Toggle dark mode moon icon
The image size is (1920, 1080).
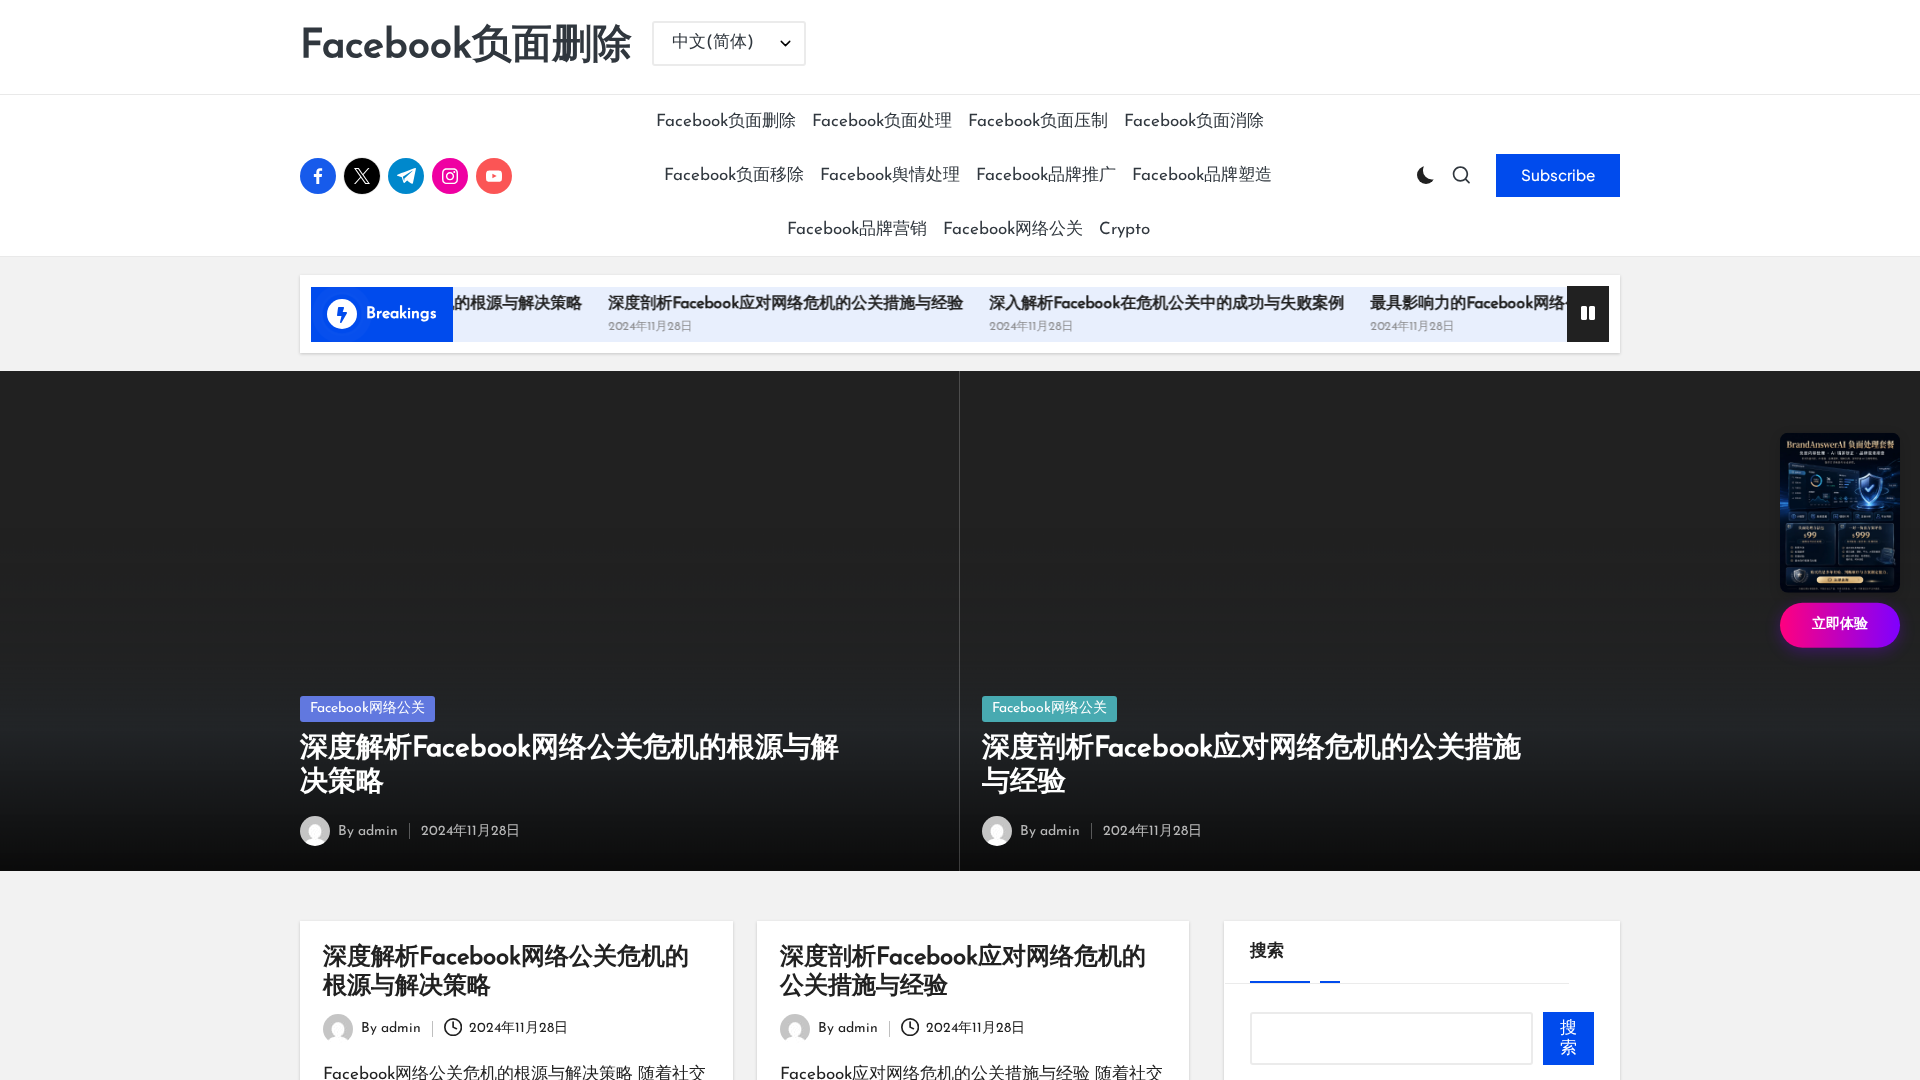coord(1425,176)
